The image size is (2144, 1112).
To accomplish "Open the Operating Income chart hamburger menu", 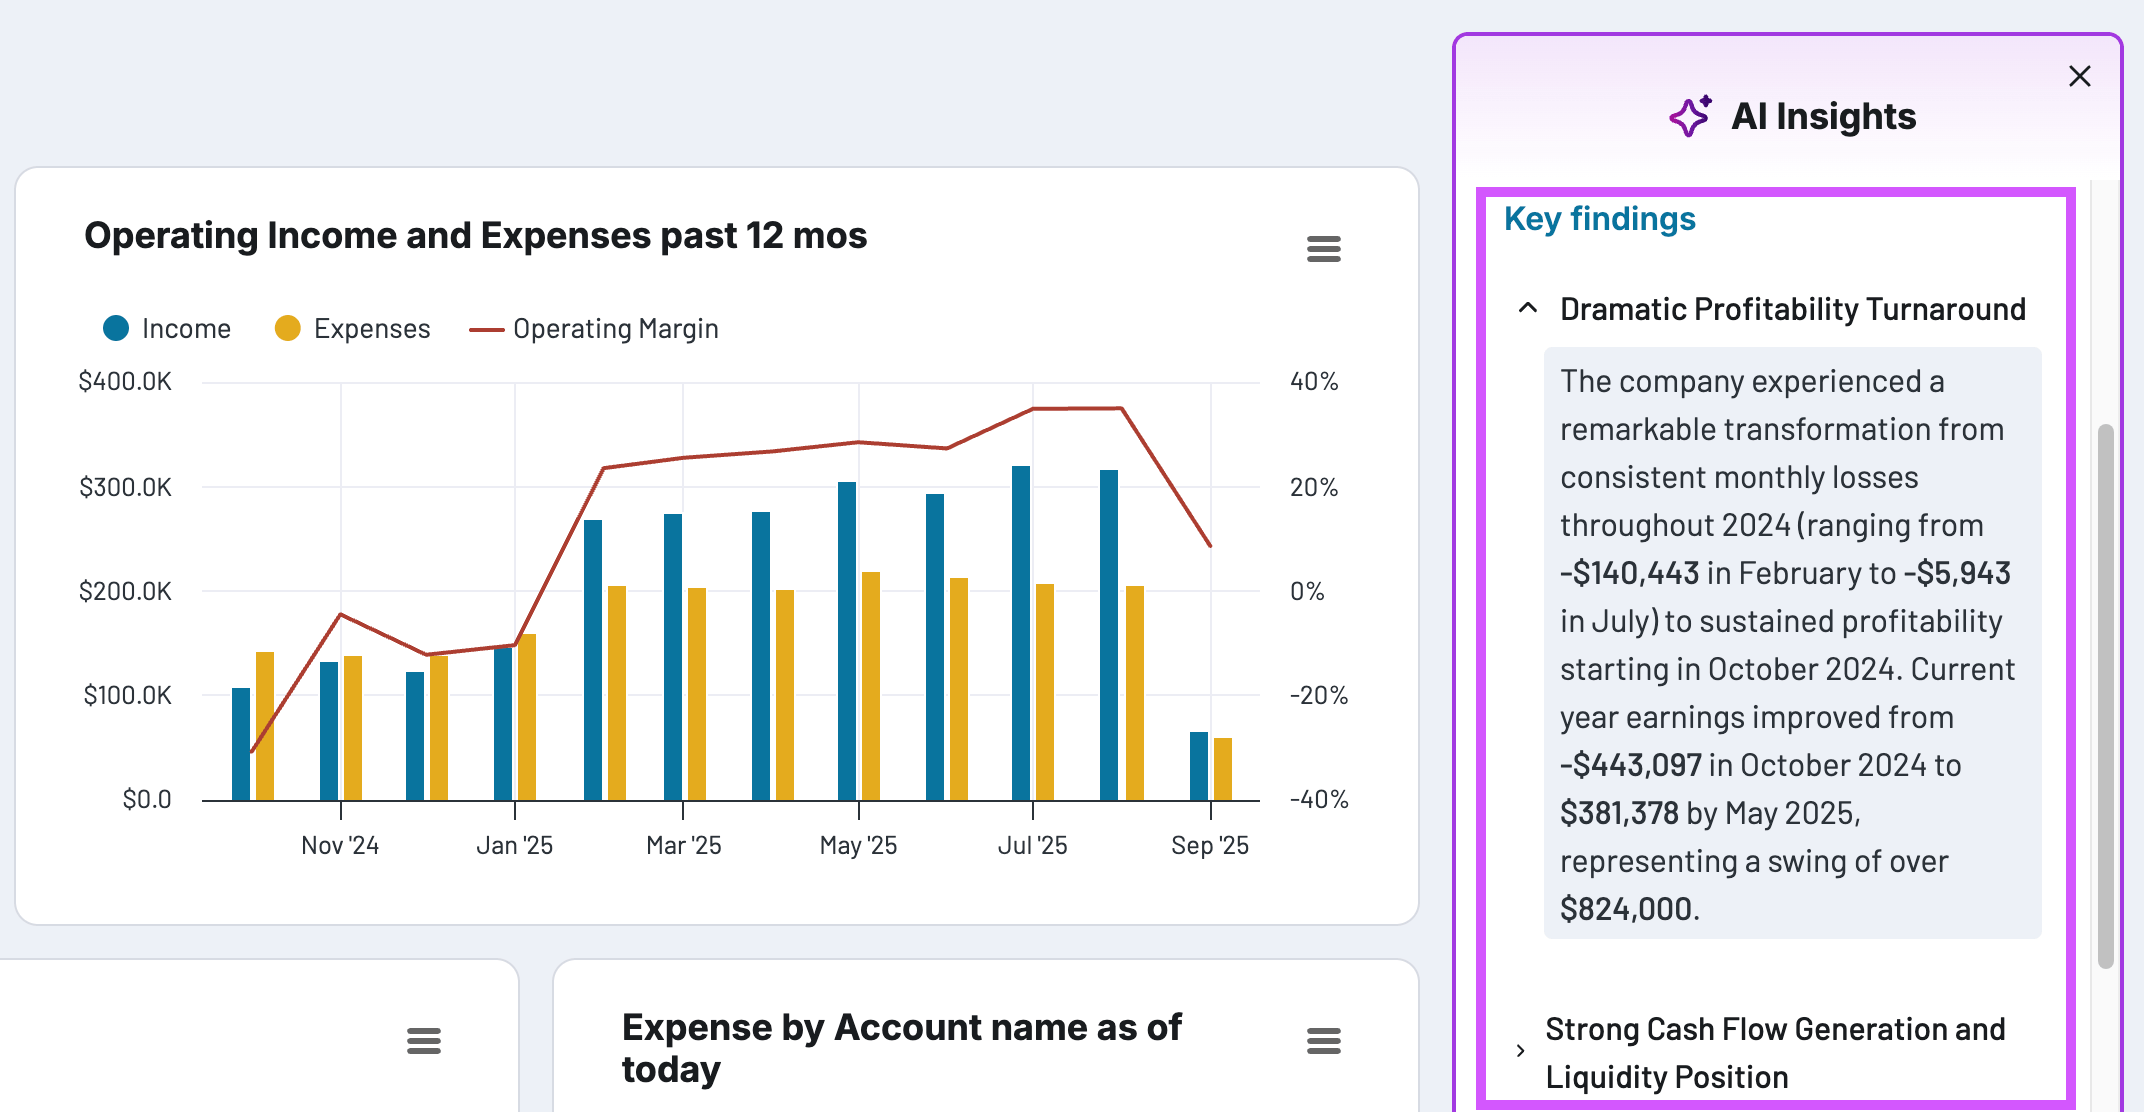I will (1323, 249).
